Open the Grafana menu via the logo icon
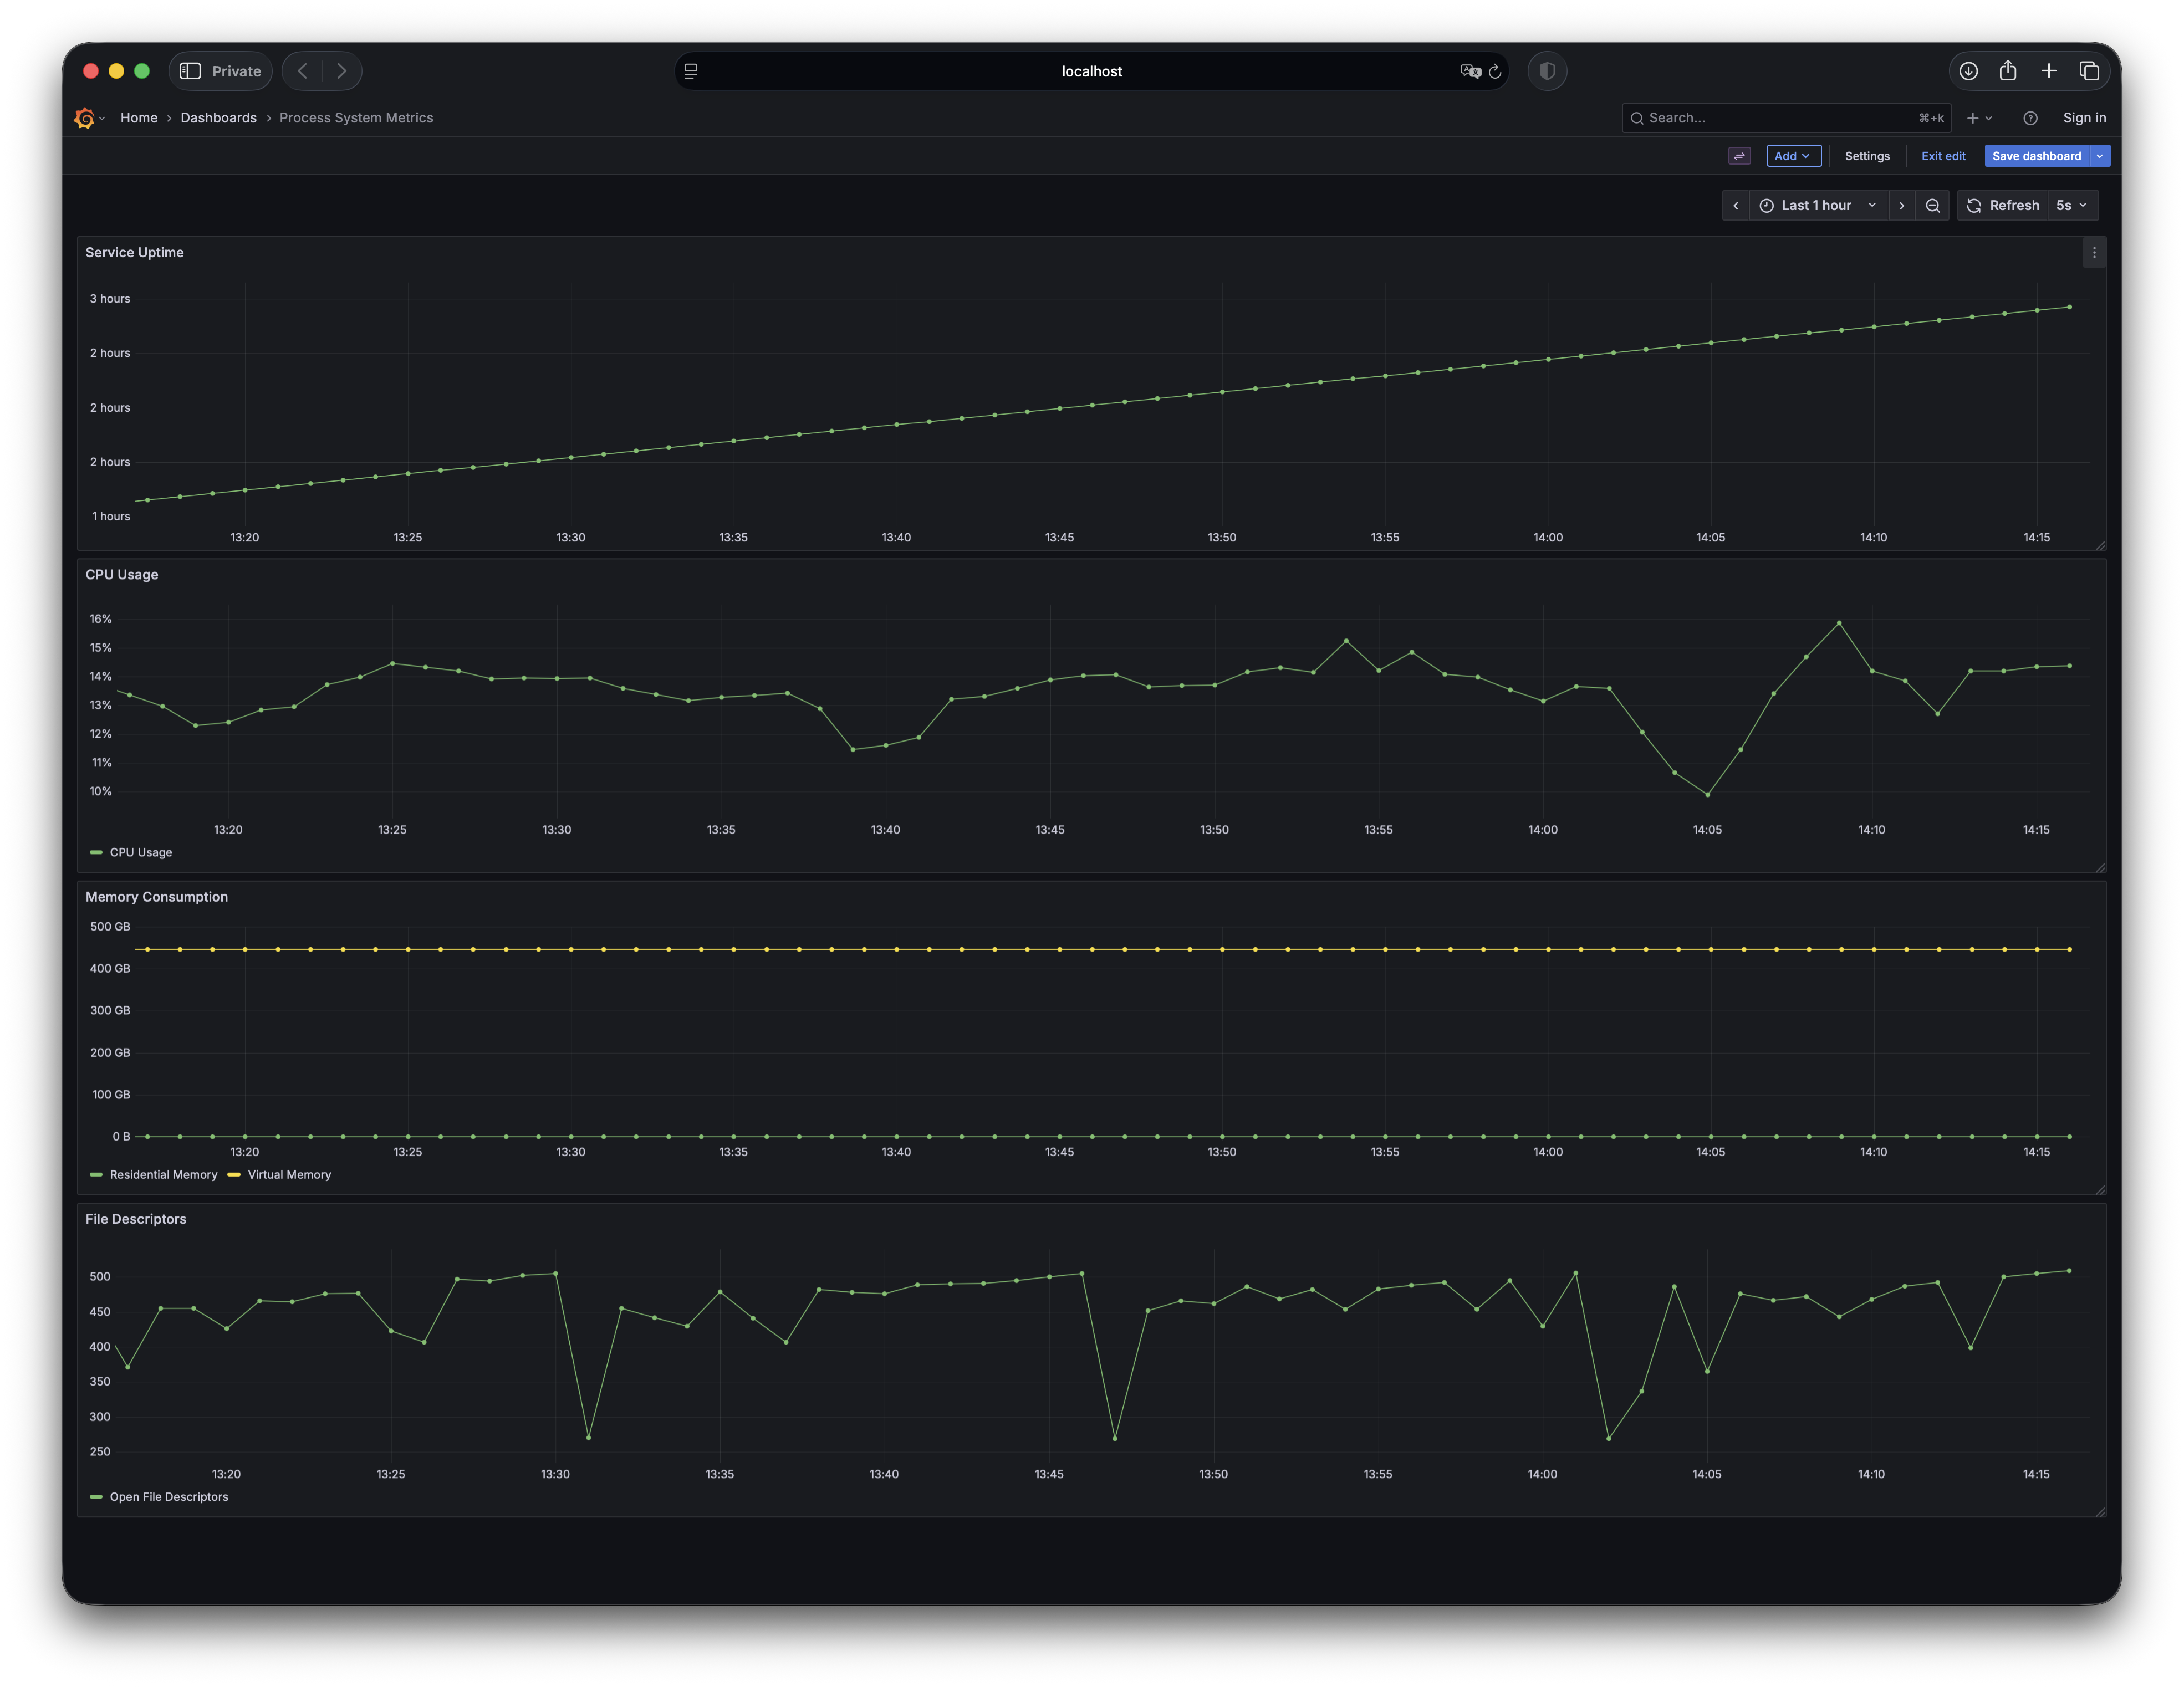Image resolution: width=2184 pixels, height=1687 pixels. (86, 118)
